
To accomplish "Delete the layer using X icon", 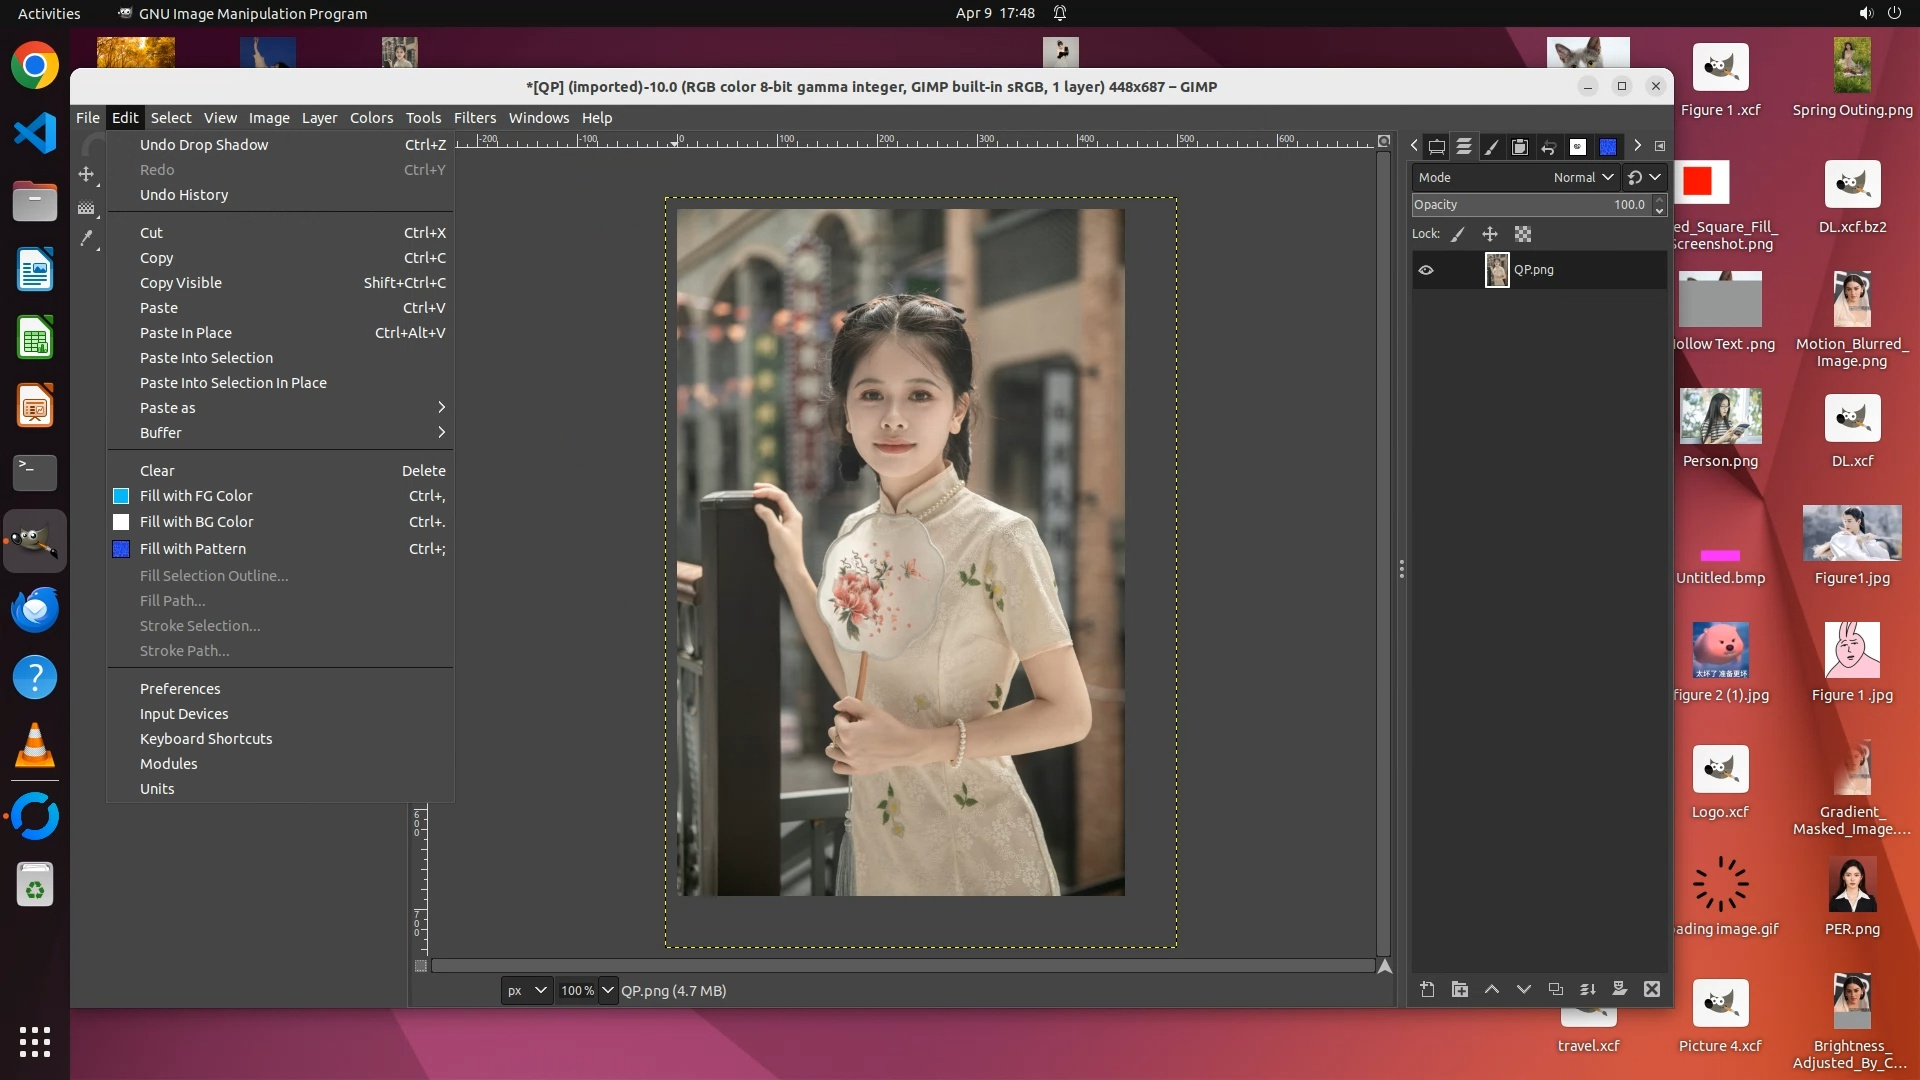I will 1652,989.
